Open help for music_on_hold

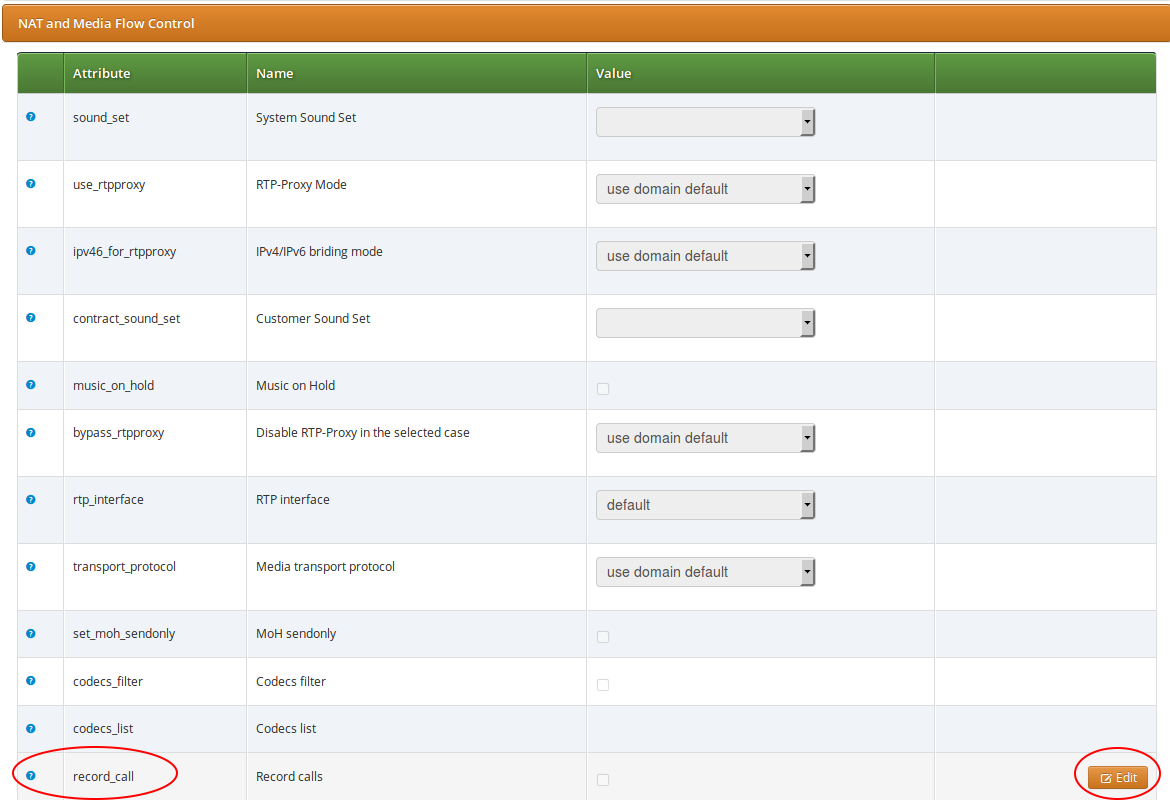tap(30, 385)
